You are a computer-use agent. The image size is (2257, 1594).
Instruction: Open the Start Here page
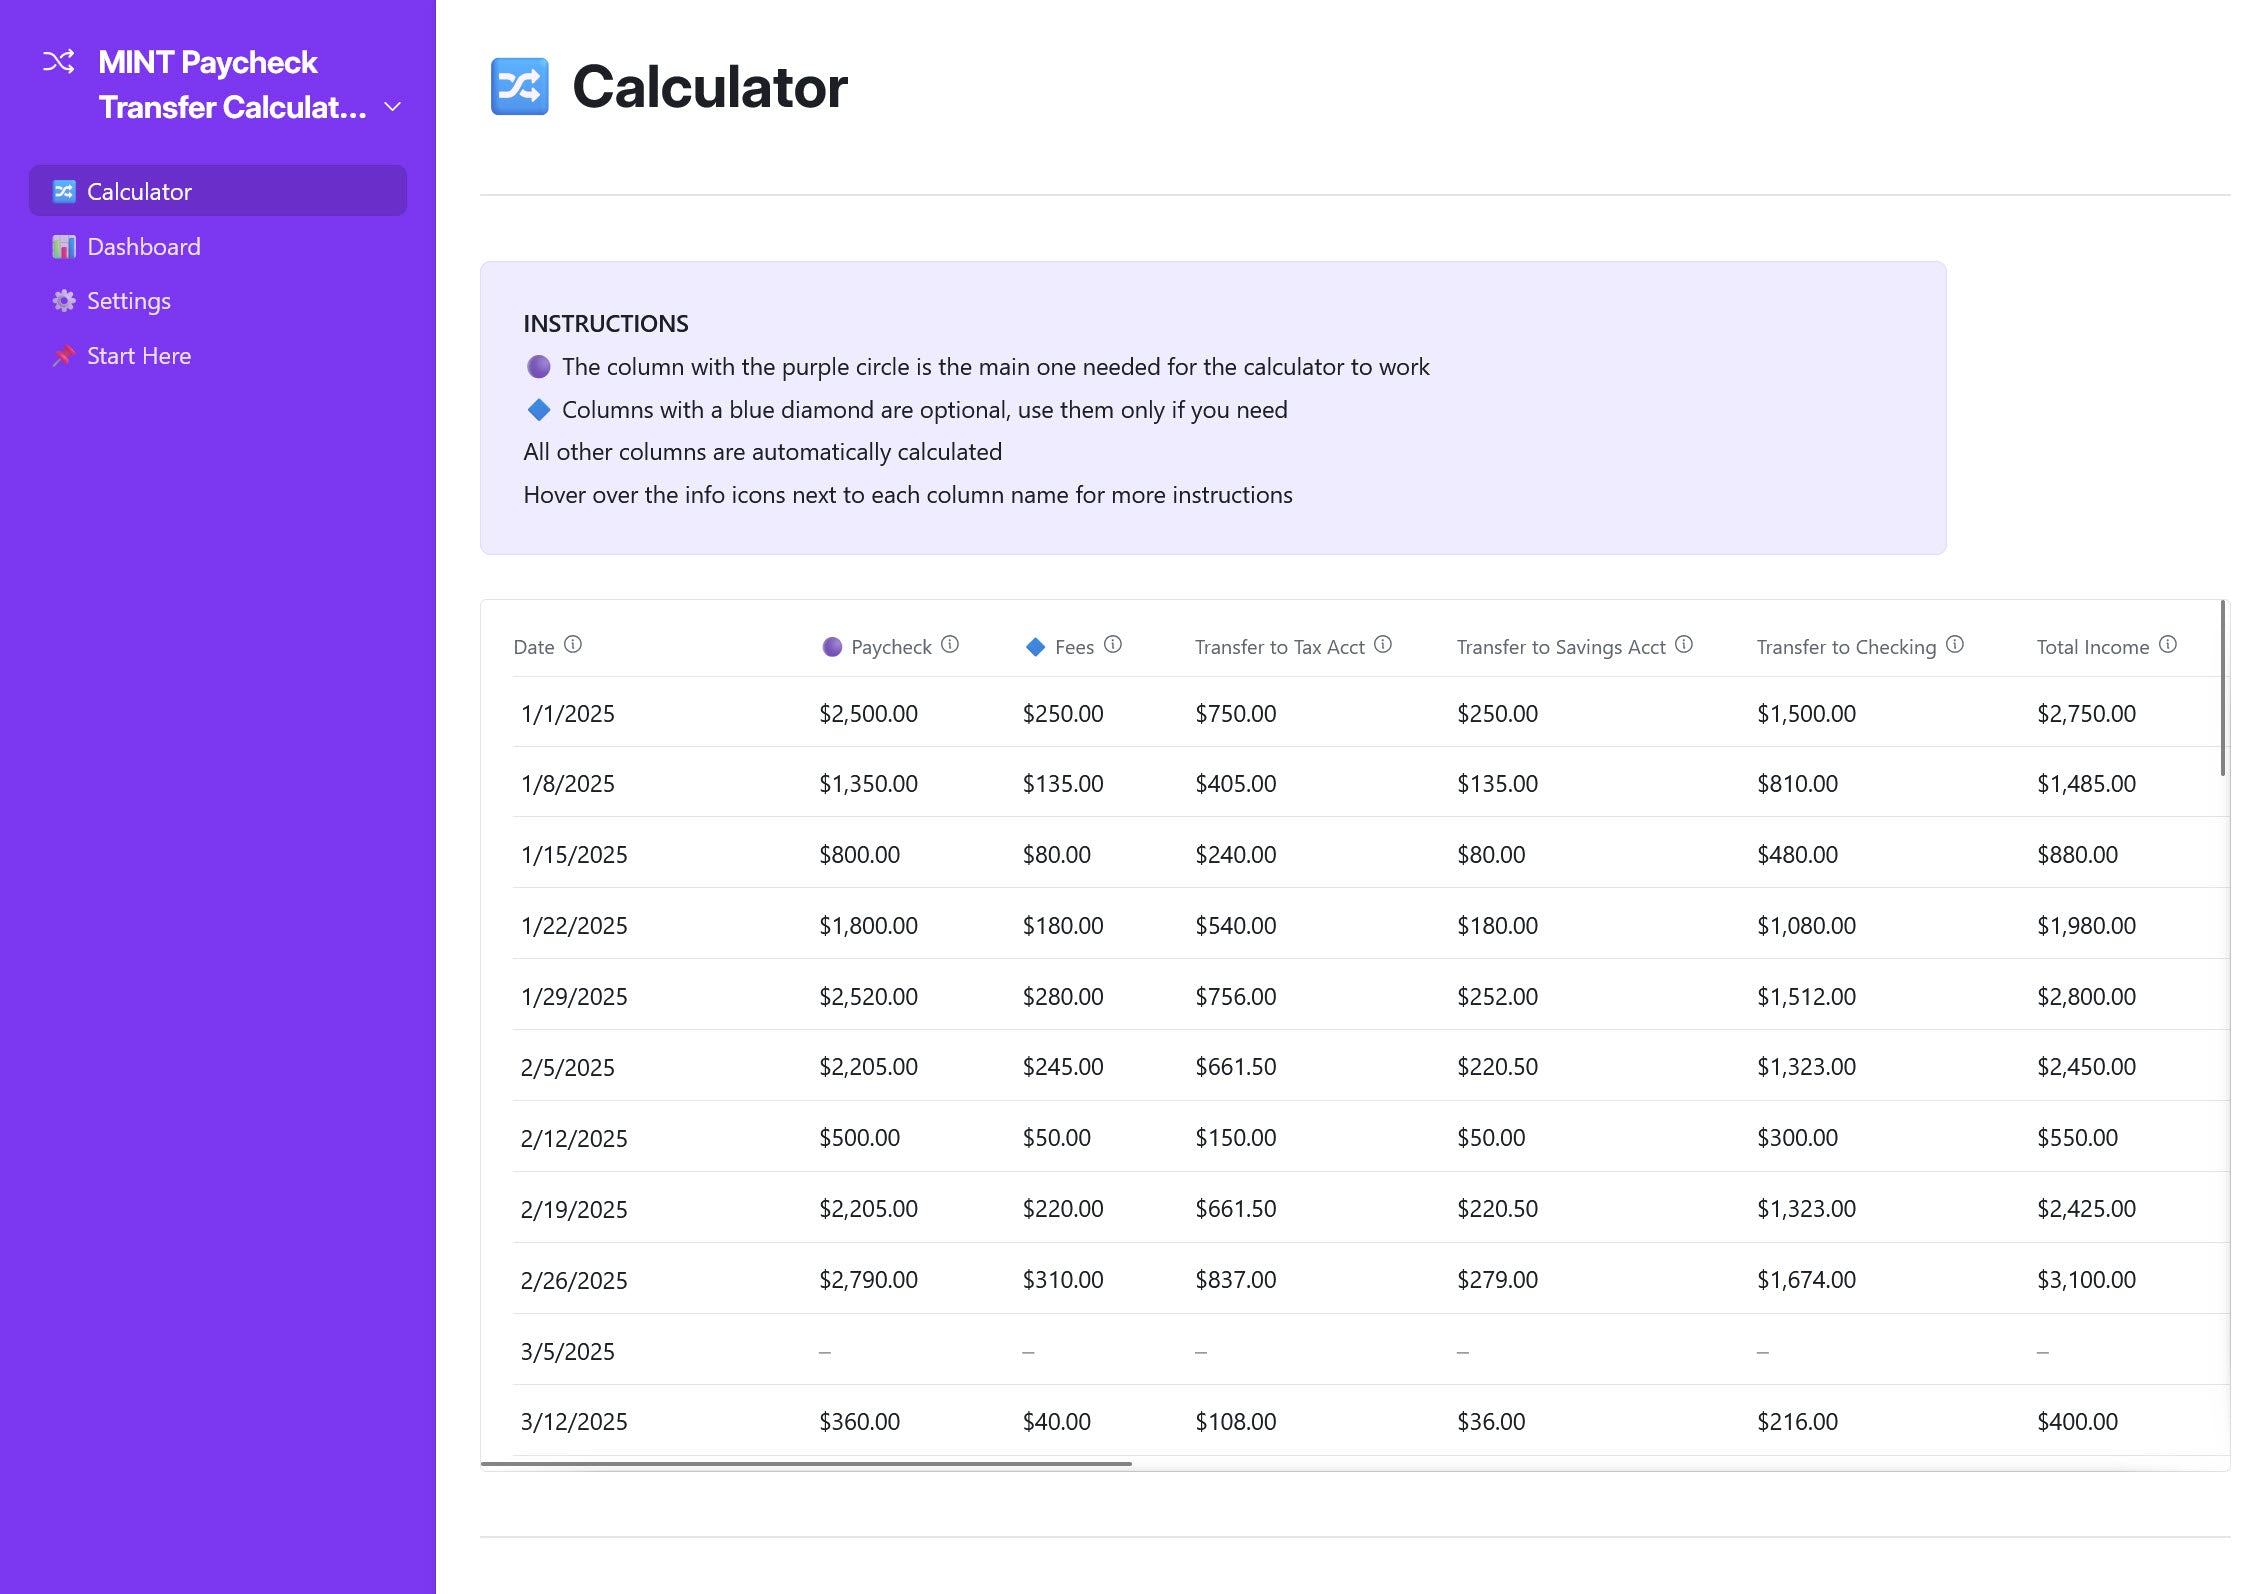click(x=138, y=356)
